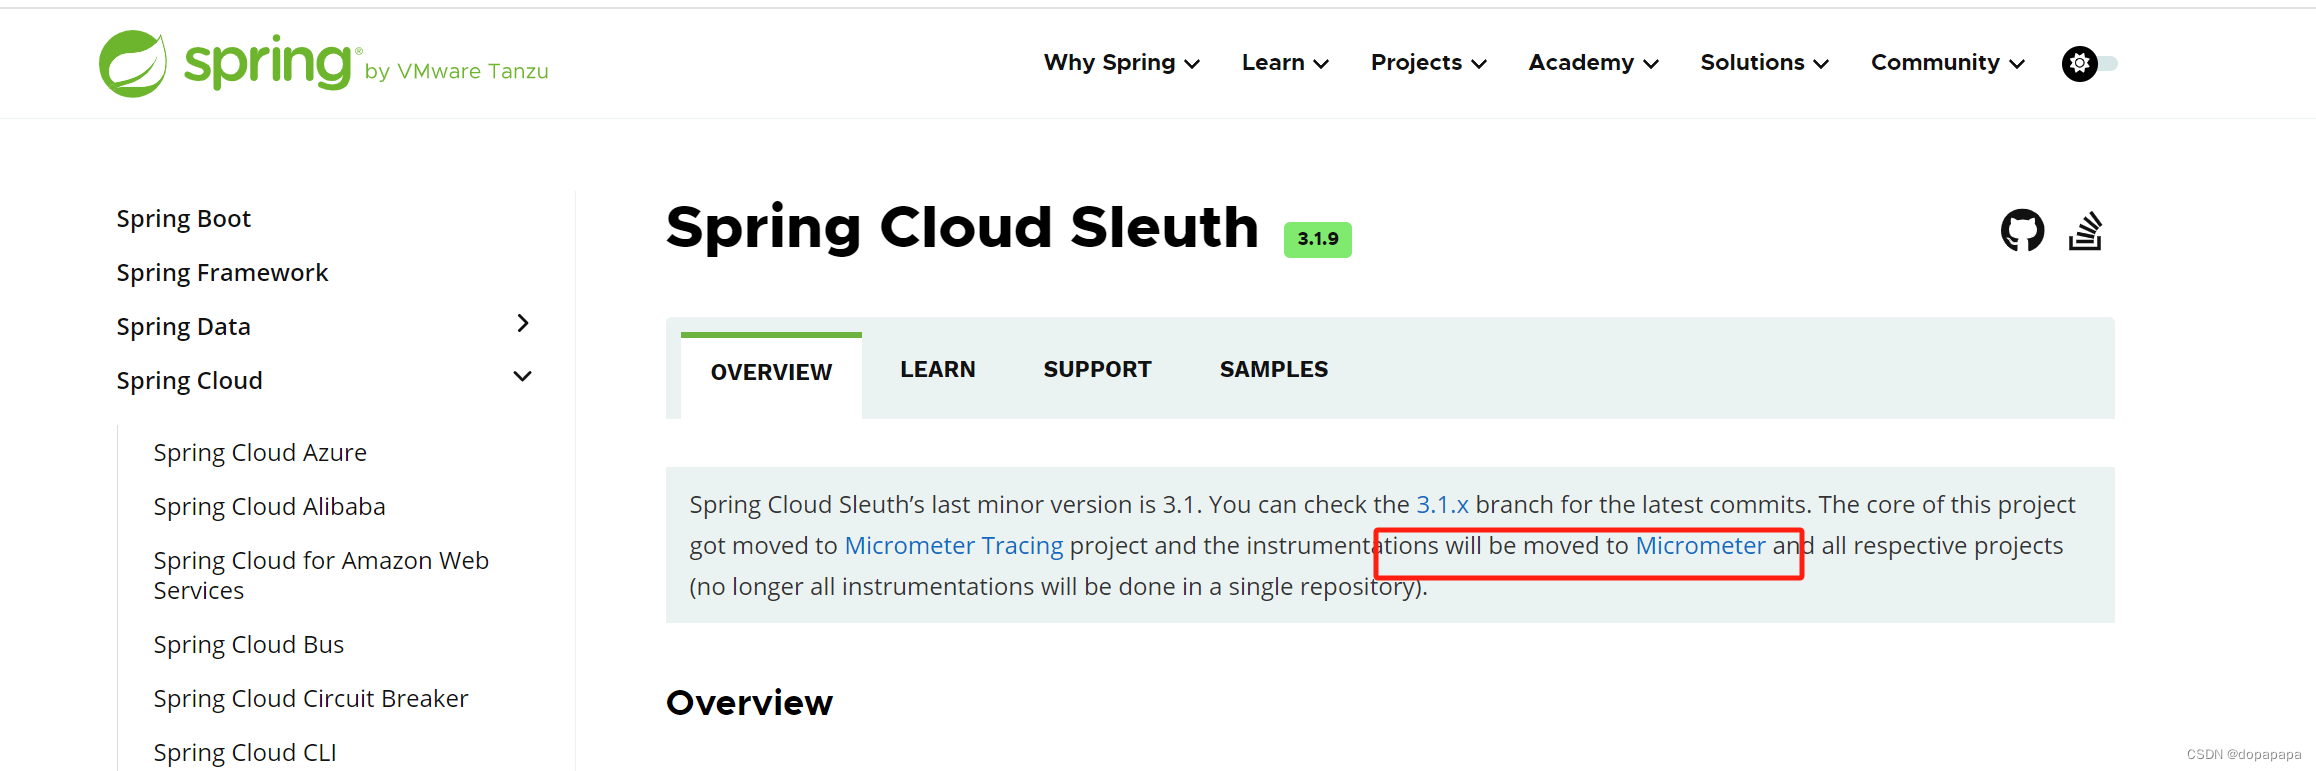
Task: Toggle the dark mode theme switch
Action: pos(2090,63)
